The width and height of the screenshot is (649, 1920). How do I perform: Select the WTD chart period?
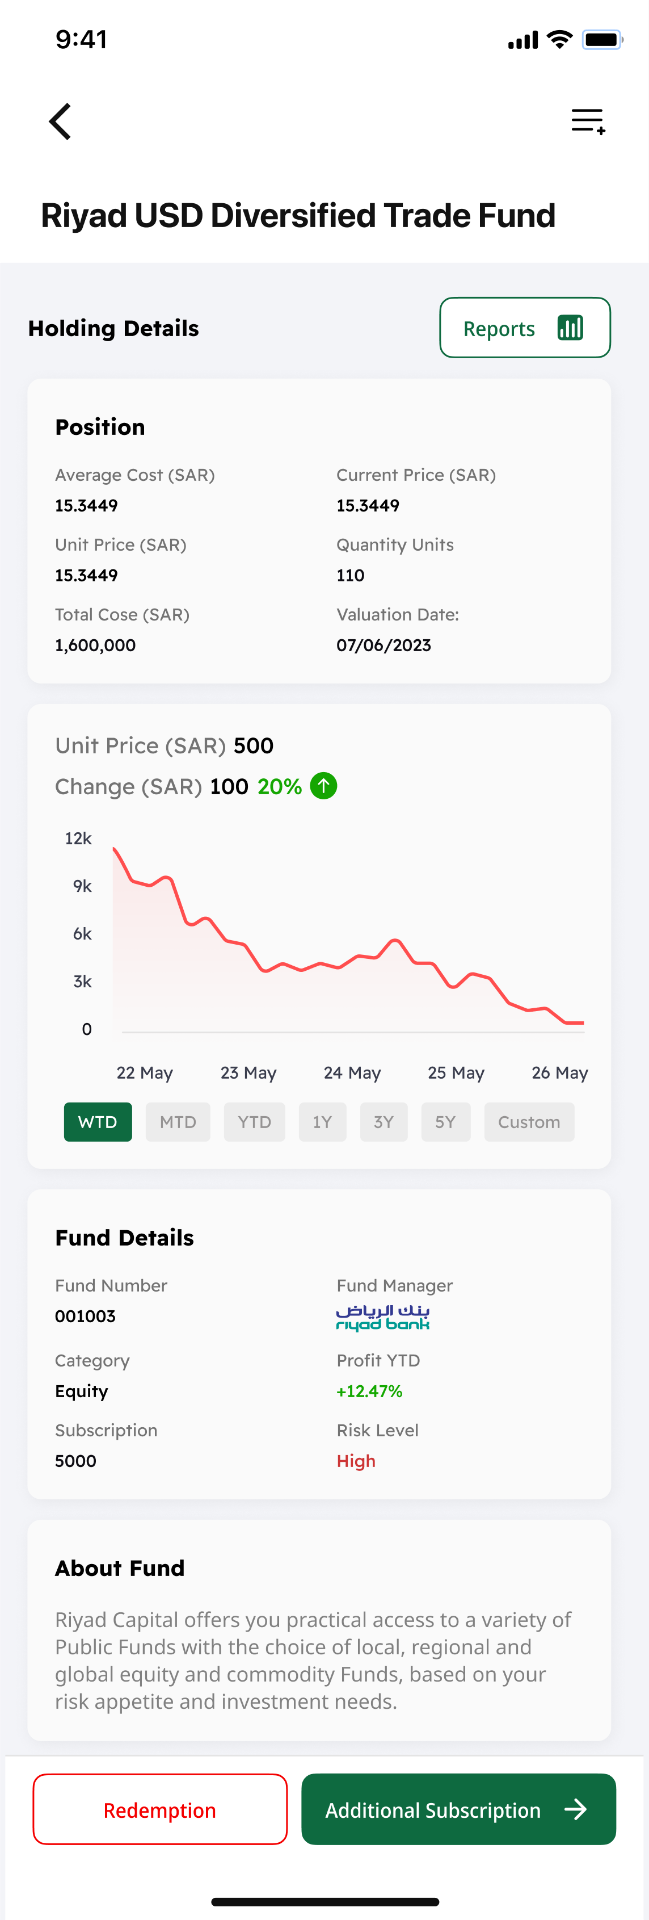[x=97, y=1121]
